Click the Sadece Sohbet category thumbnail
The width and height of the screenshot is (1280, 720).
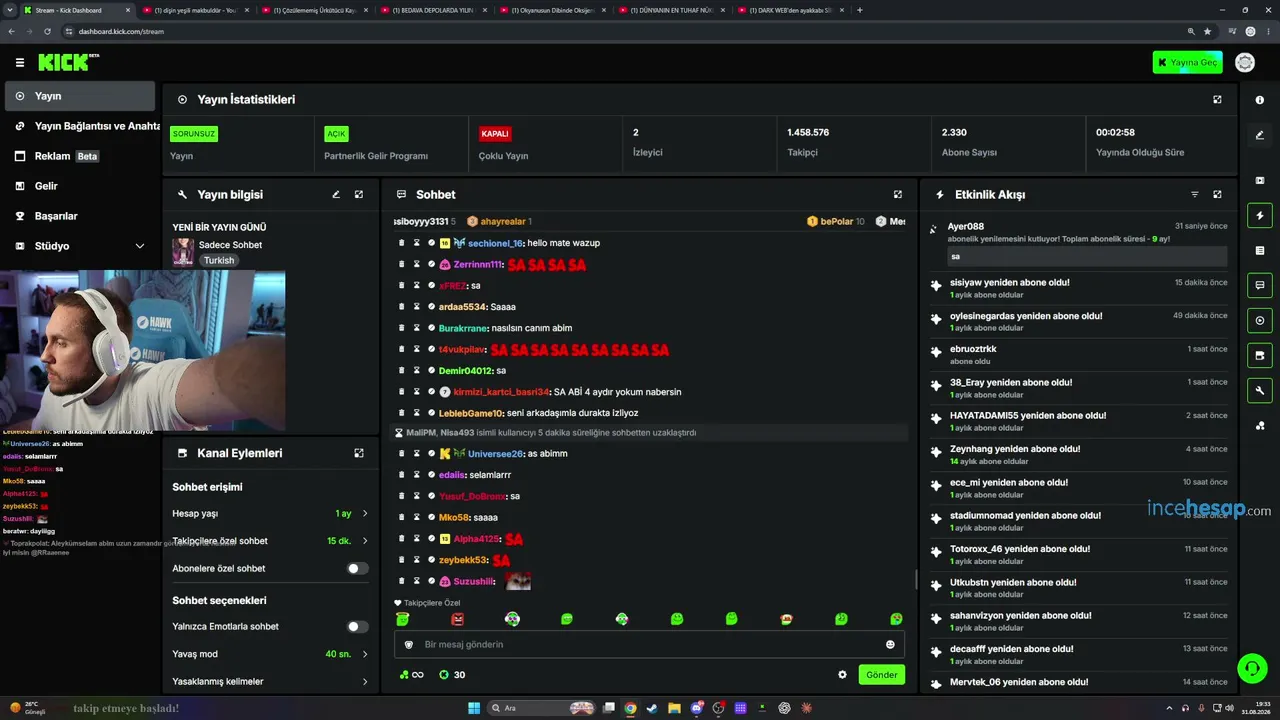pos(183,252)
